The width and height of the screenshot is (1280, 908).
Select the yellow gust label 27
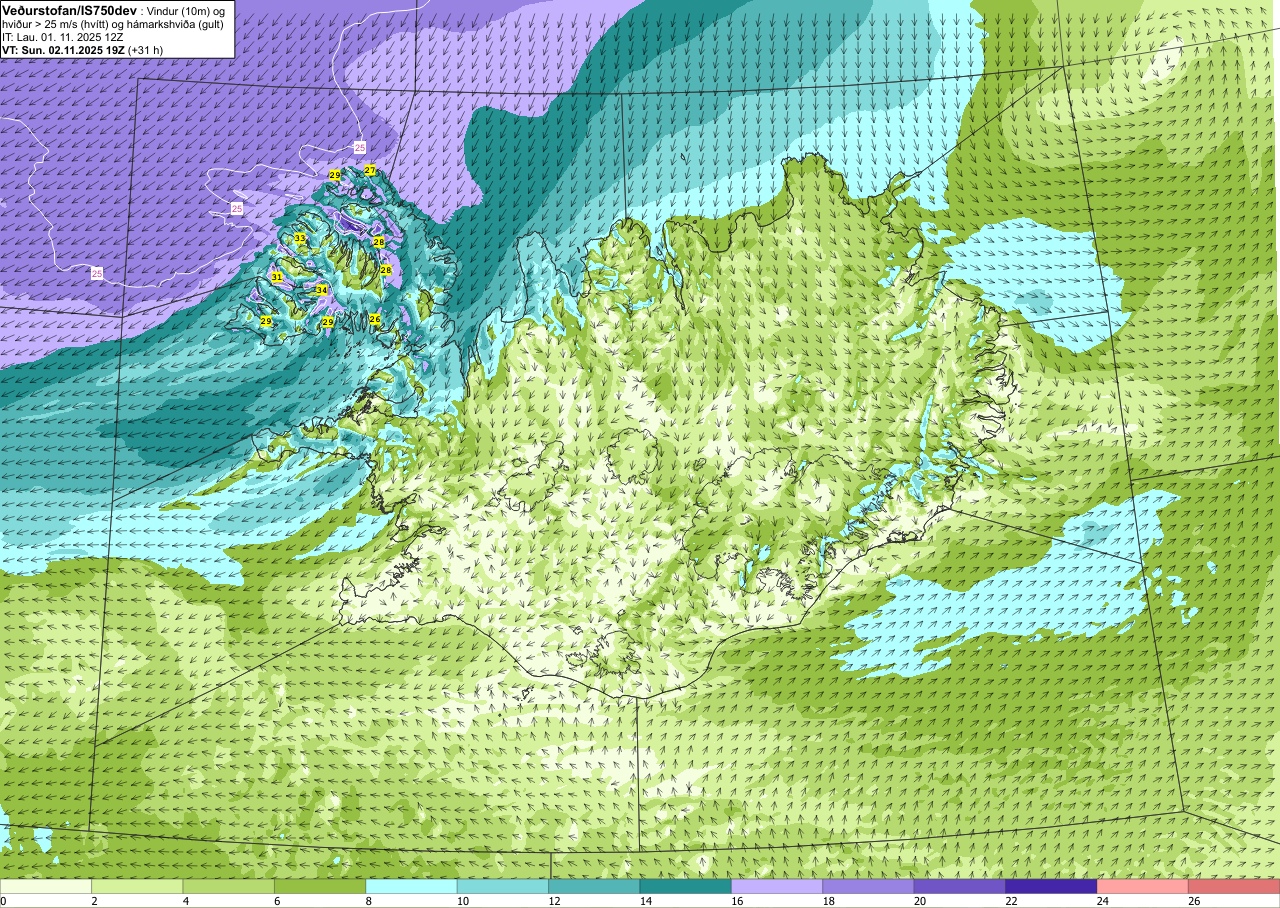(x=370, y=170)
